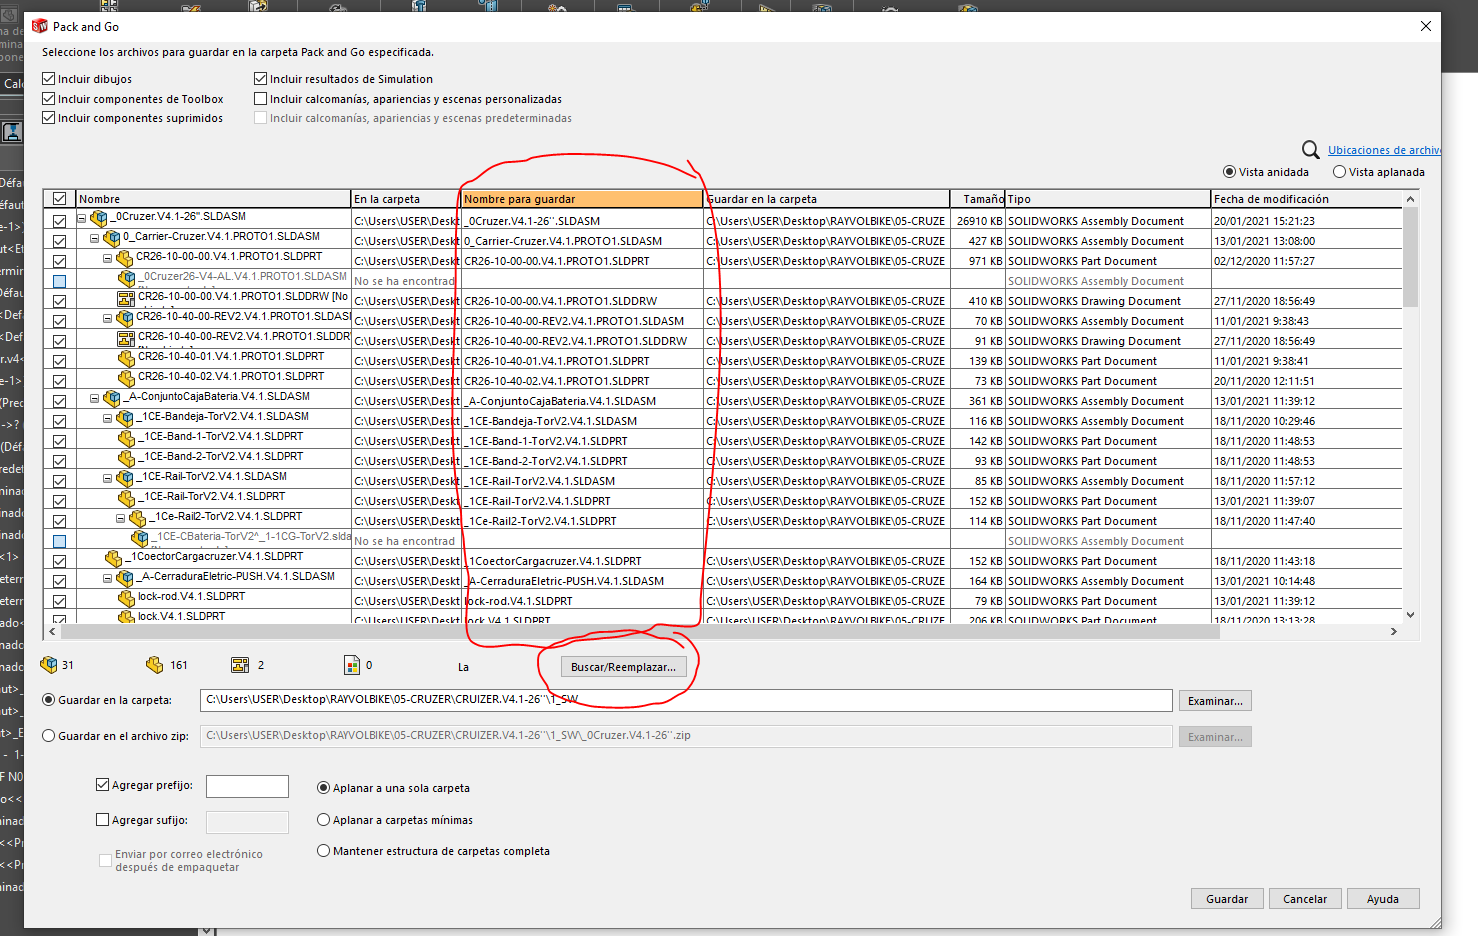This screenshot has height=936, width=1478.
Task: Click the part icon of CR26-10-40-01.V4.1.PROTO1.SLDPRT in the tree
Action: point(127,357)
